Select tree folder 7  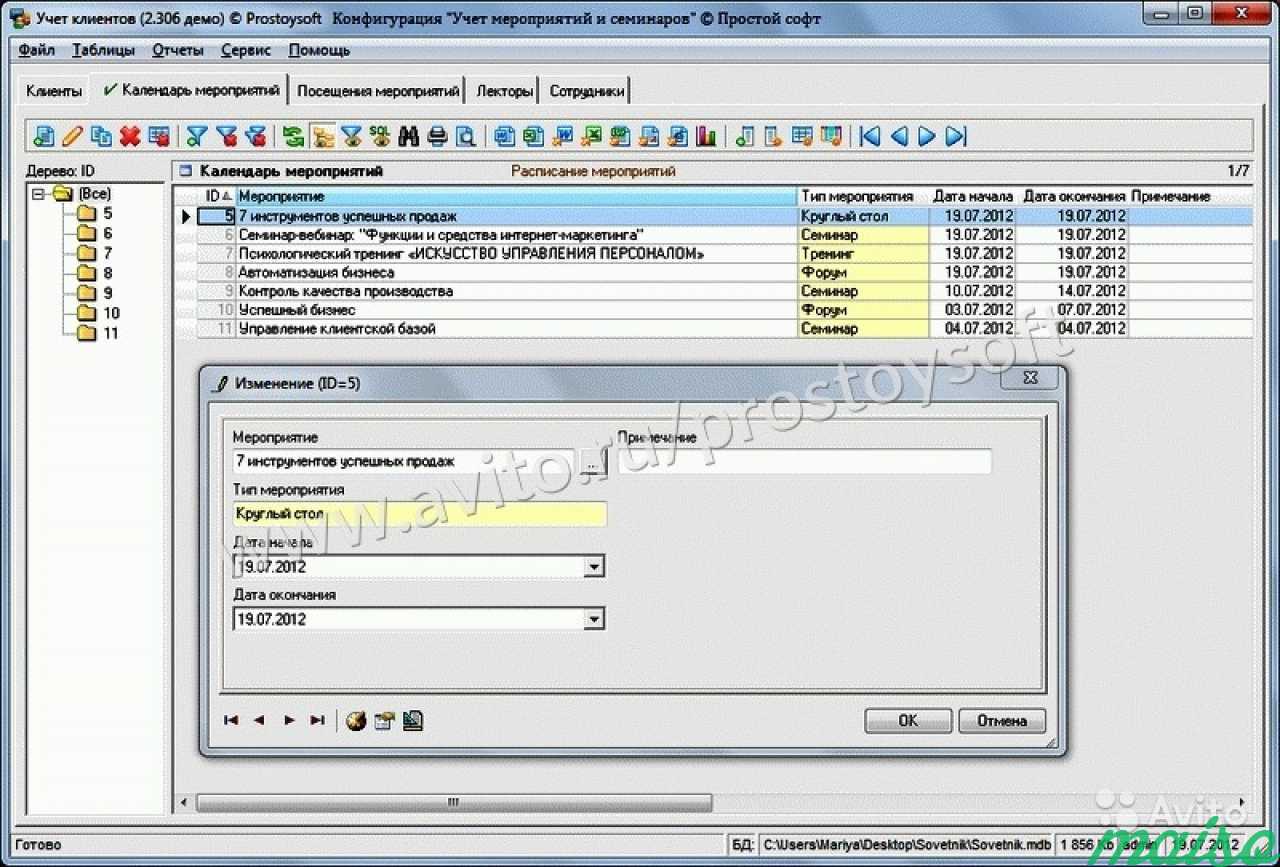[97, 253]
